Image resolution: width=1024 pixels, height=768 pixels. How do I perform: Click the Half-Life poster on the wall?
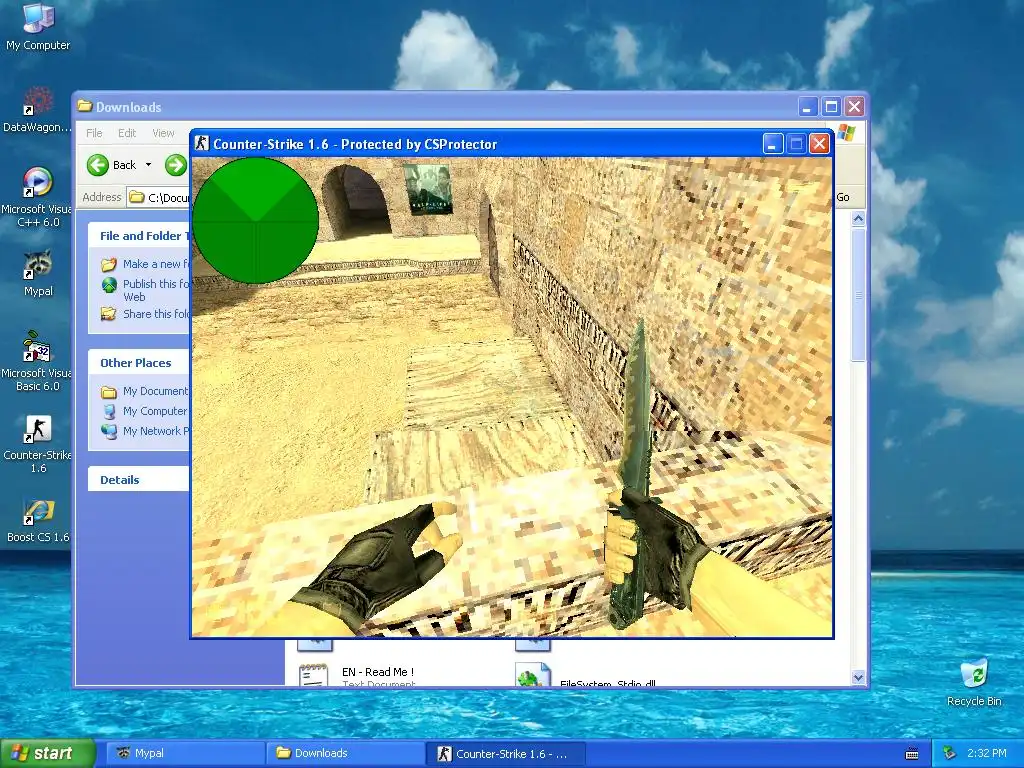pos(427,189)
